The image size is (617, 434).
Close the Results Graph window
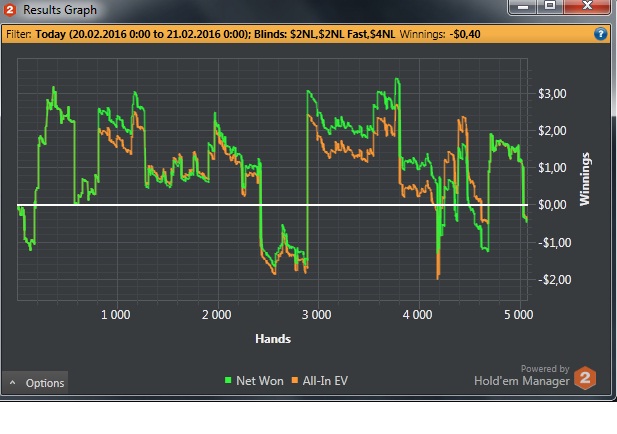(x=587, y=6)
